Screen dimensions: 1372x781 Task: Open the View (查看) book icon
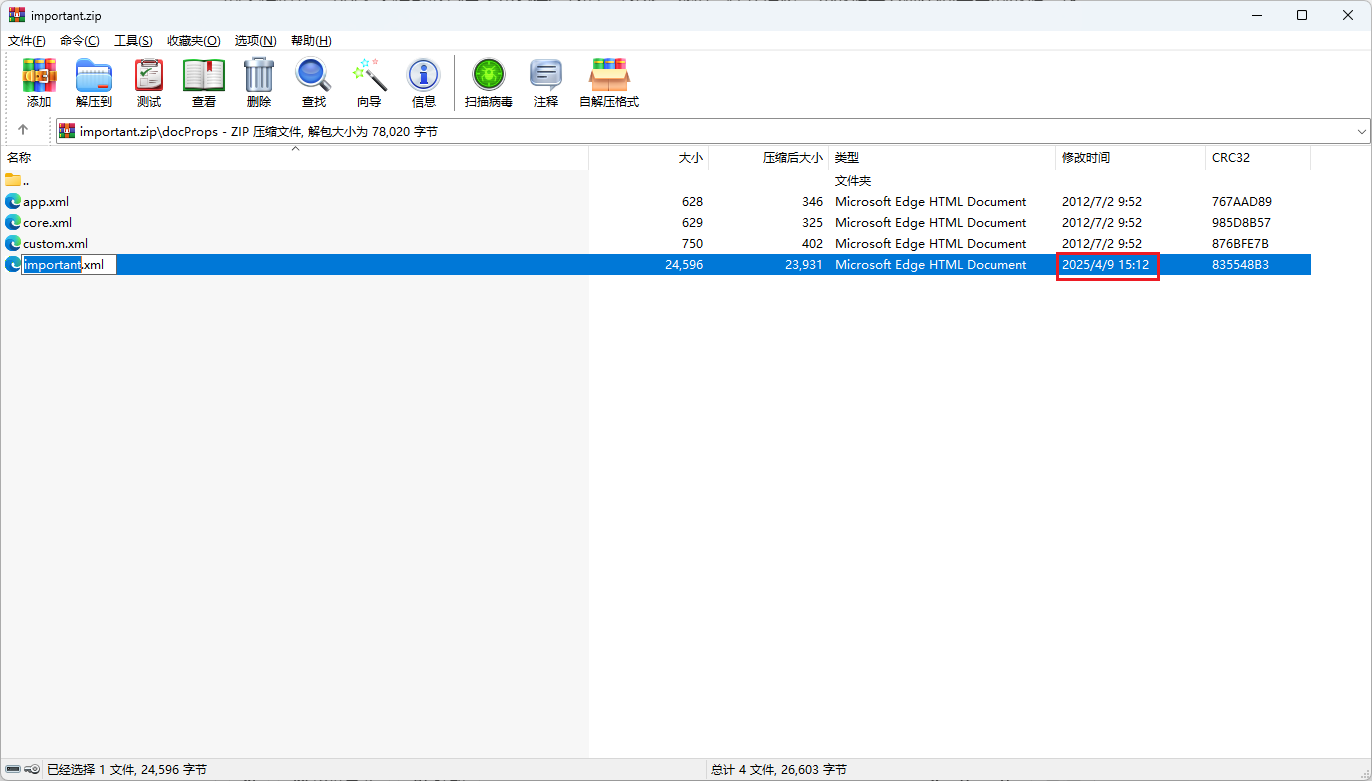204,82
